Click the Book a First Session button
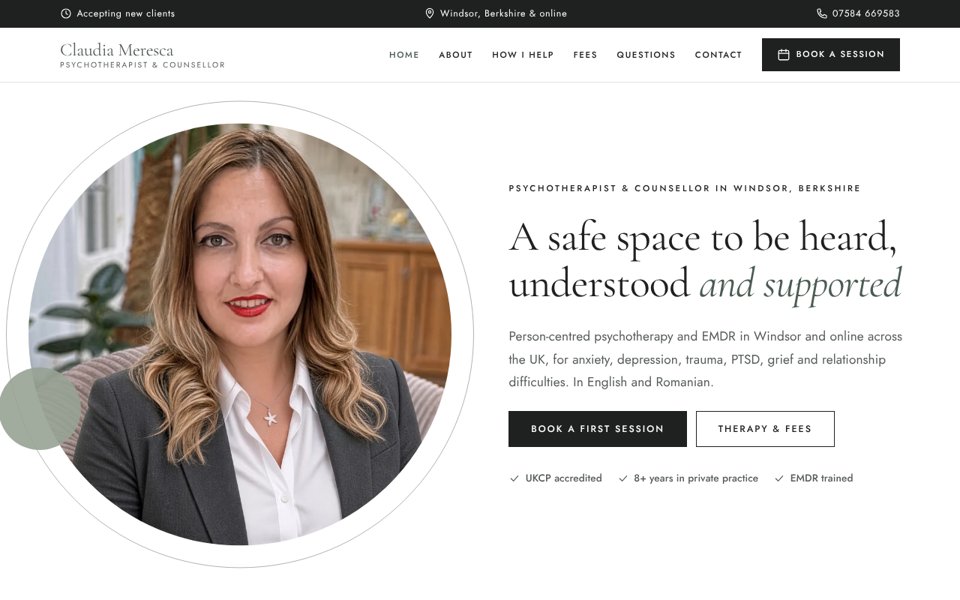 598,429
